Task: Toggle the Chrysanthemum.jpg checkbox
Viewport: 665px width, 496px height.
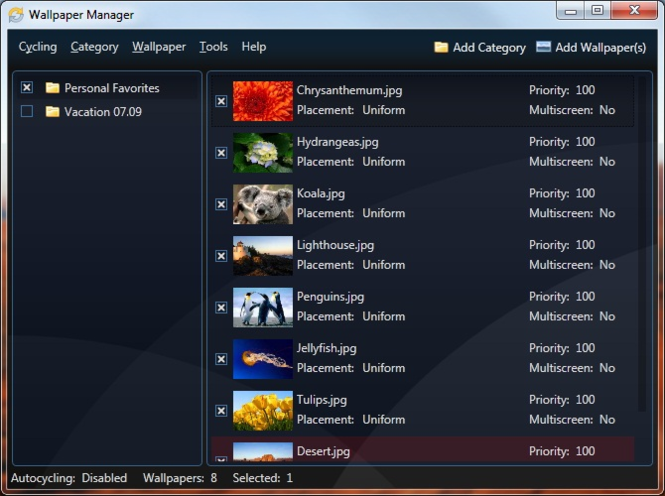Action: [221, 101]
